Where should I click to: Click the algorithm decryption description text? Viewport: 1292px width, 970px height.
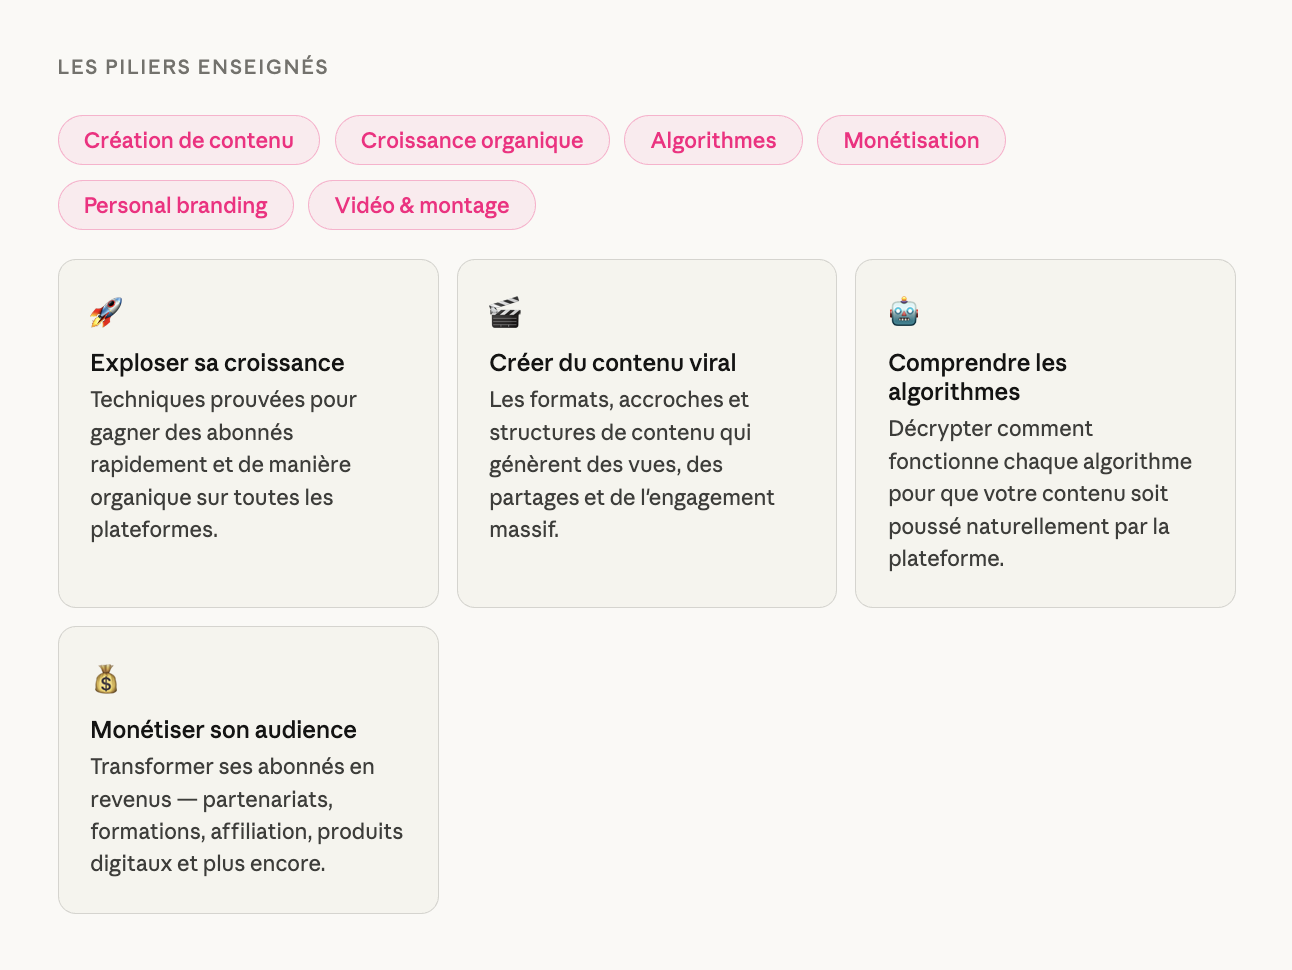tap(1039, 493)
